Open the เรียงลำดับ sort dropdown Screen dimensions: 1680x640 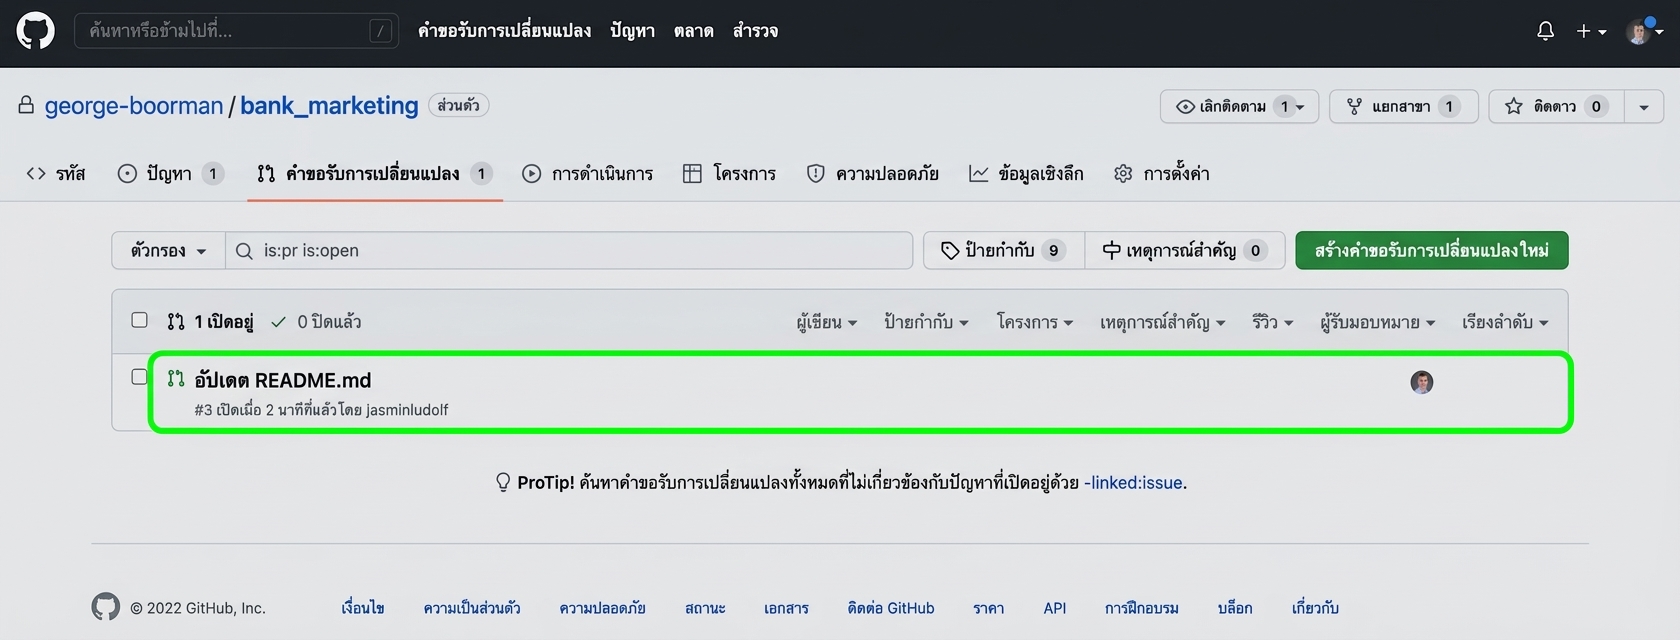tap(1505, 322)
